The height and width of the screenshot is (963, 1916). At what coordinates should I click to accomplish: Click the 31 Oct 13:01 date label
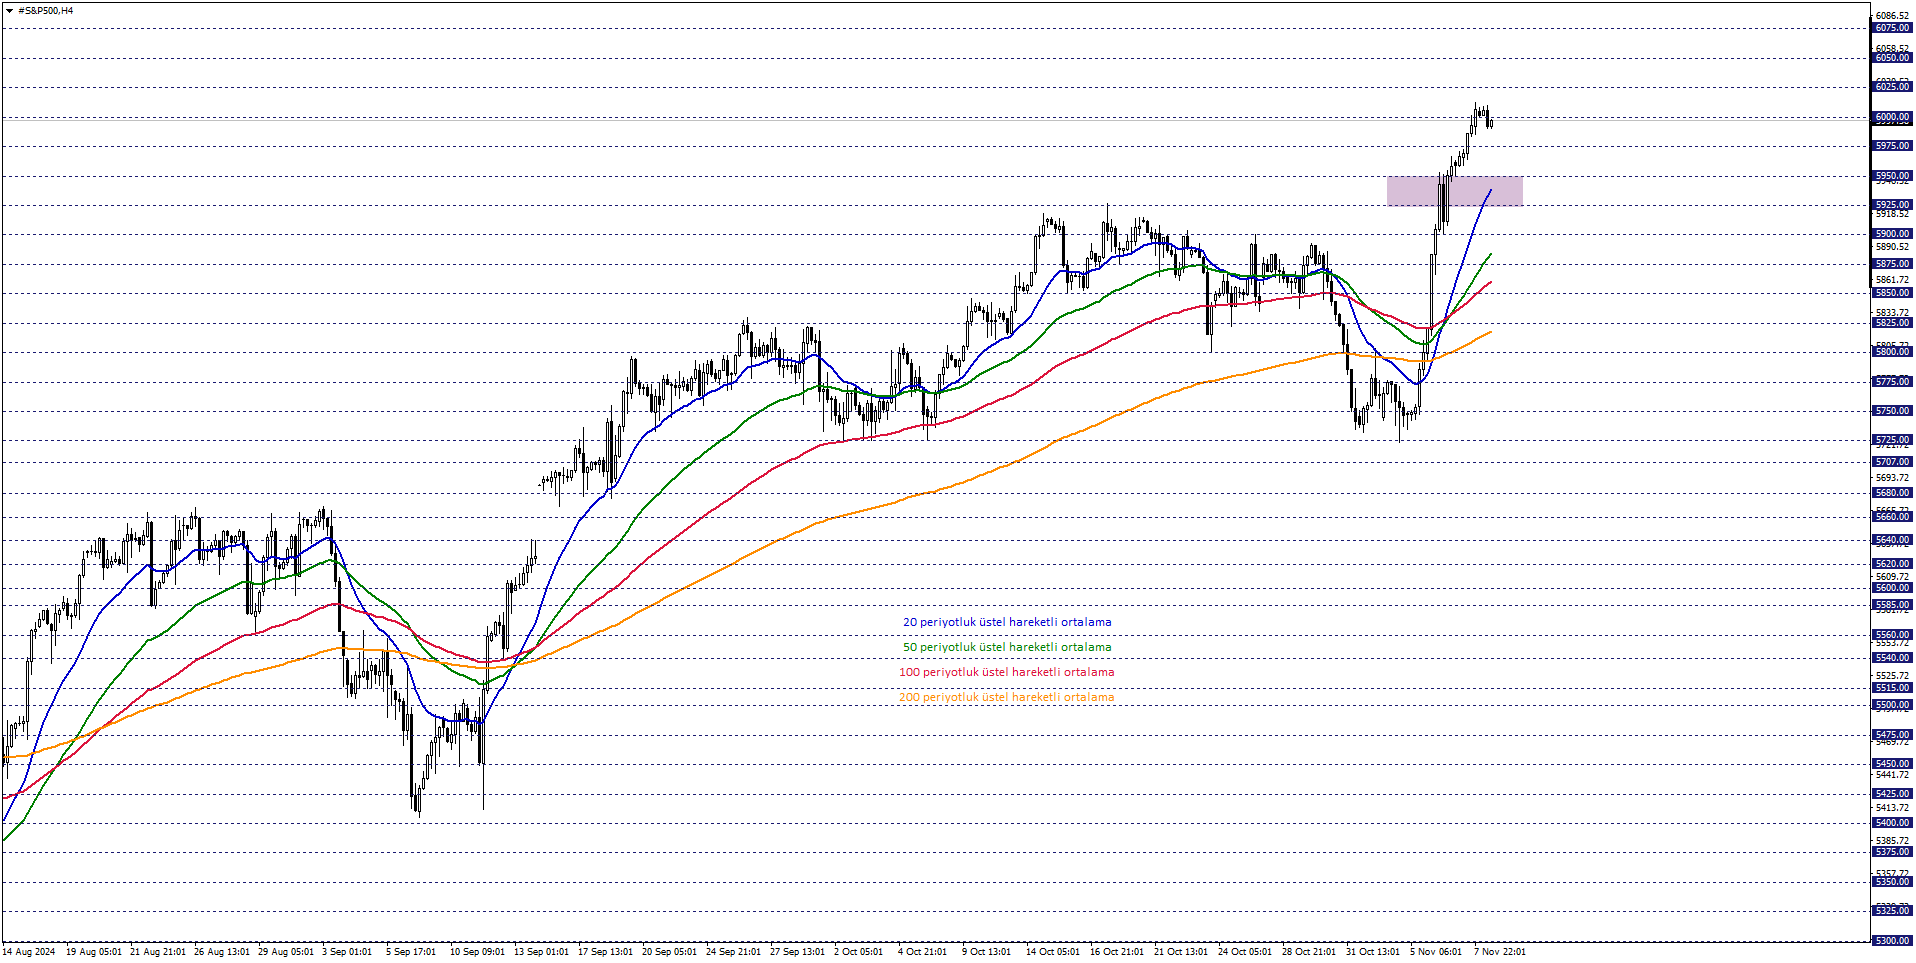tap(1374, 952)
